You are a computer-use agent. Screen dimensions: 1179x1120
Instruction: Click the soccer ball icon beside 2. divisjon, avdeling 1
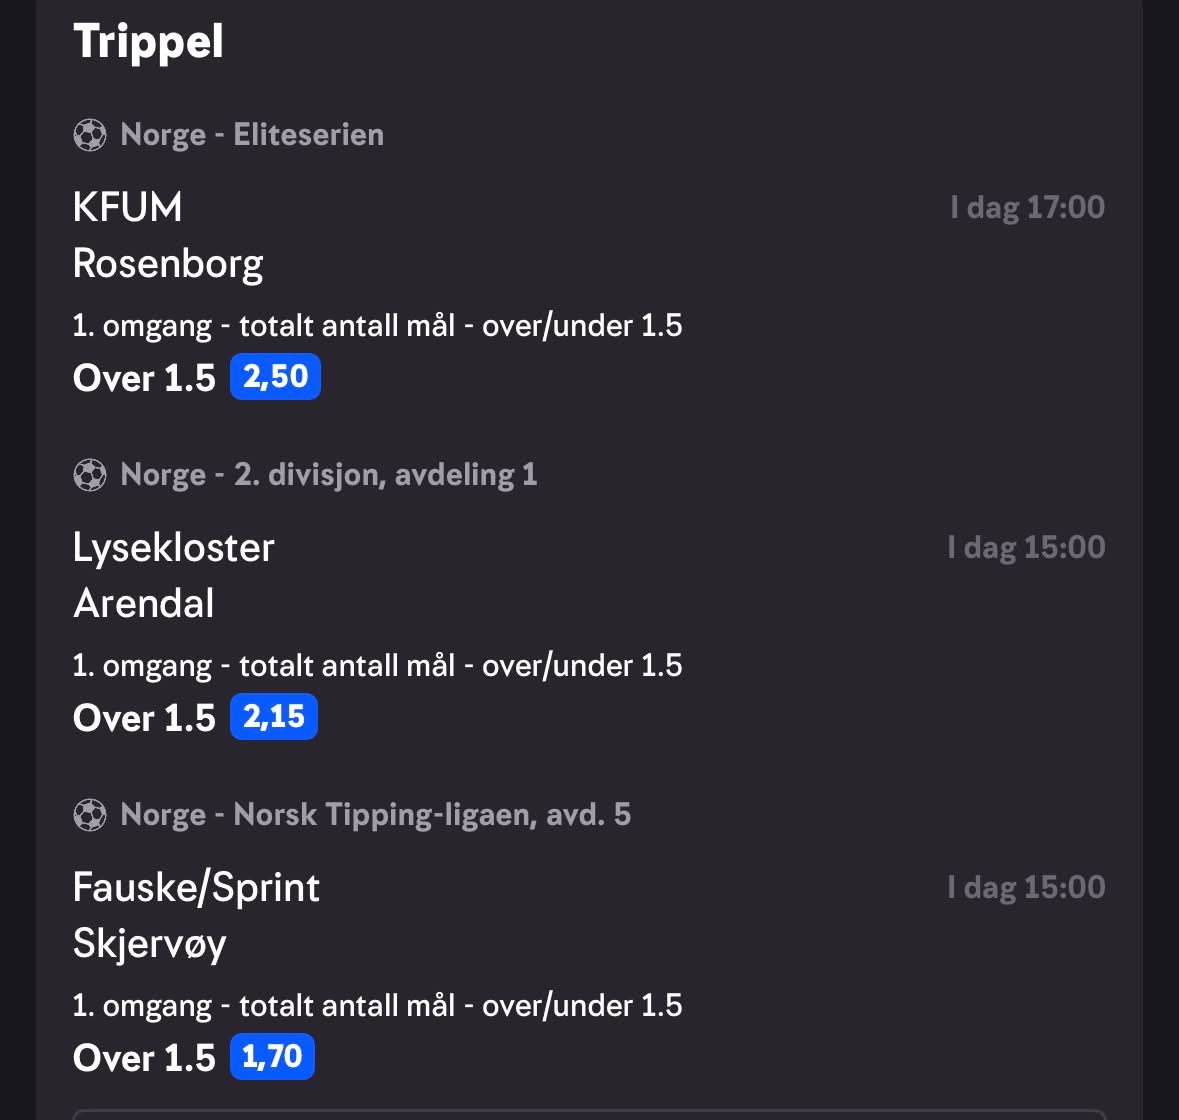[x=89, y=475]
